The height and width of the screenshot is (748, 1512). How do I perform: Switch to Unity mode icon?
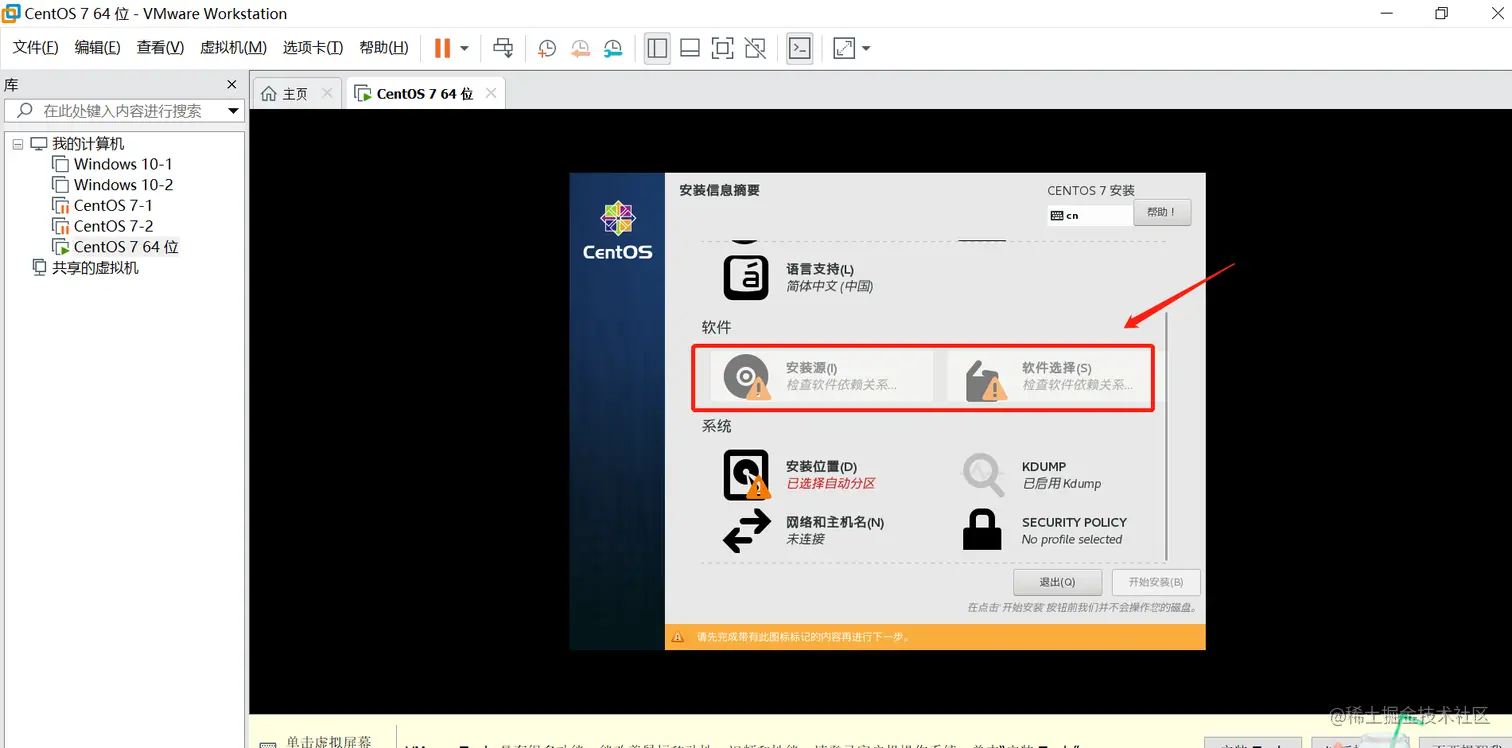755,48
